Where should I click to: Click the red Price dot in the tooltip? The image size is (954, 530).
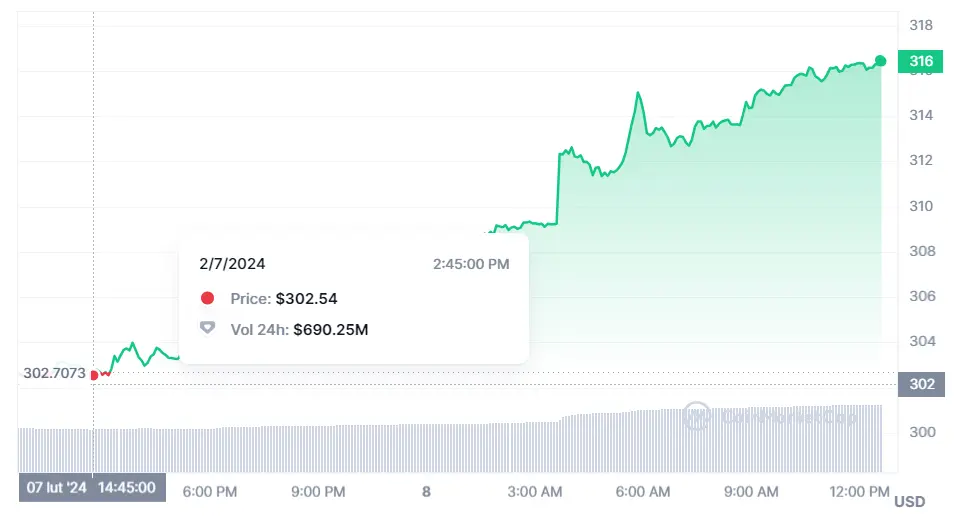[207, 298]
